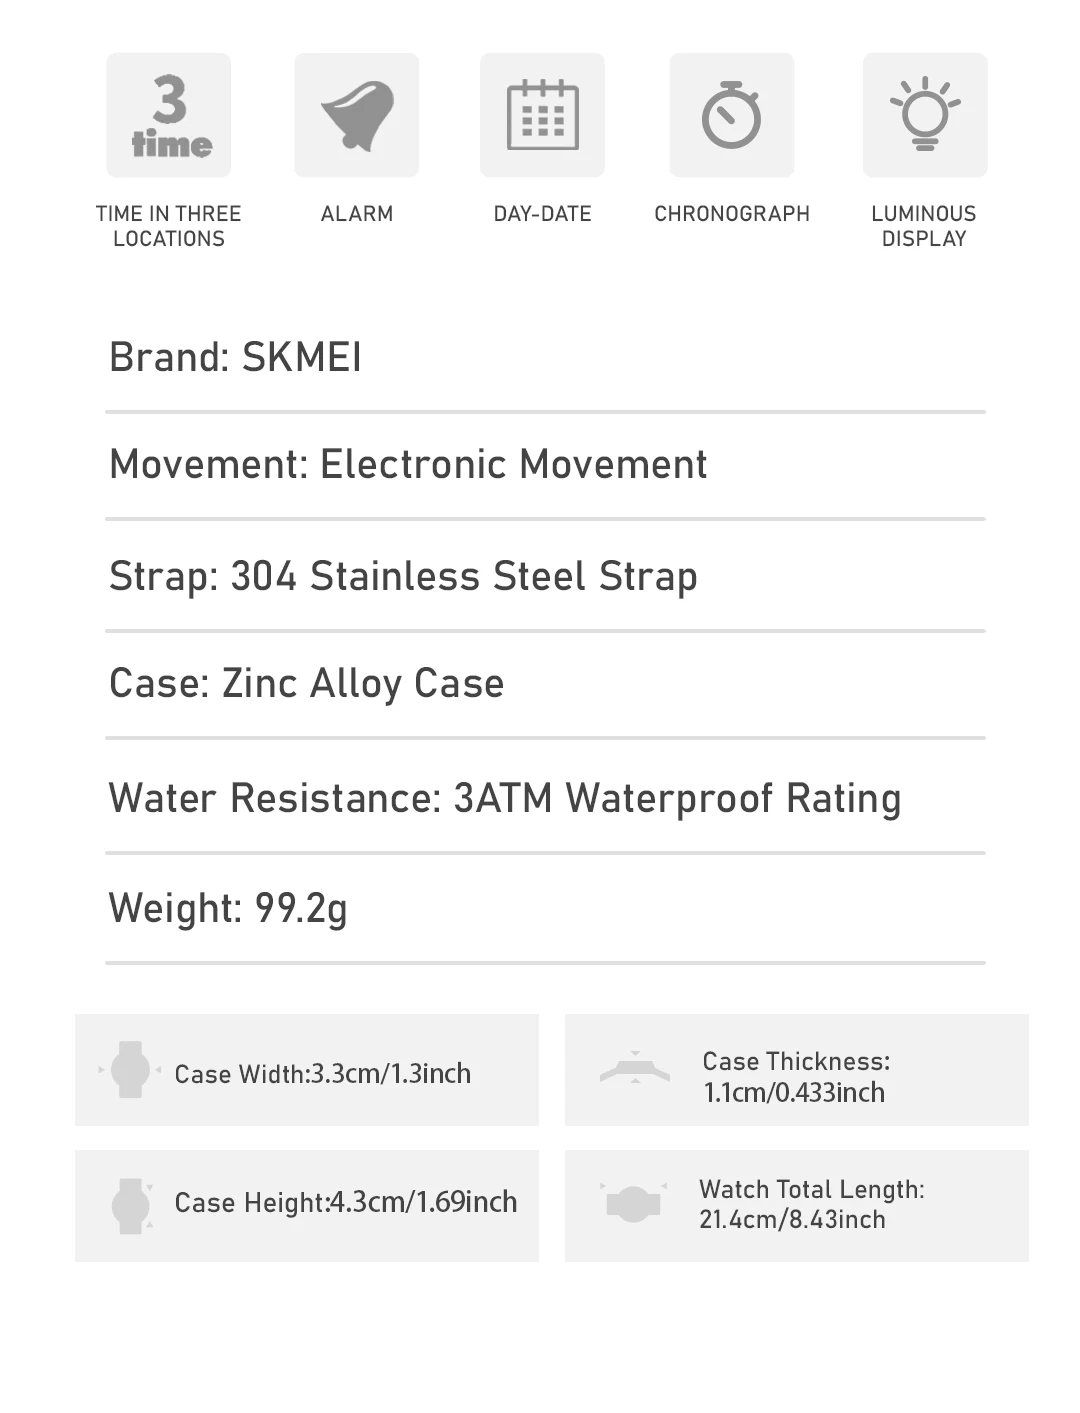Click the case height watch icon
The image size is (1080, 1413).
point(131,1206)
